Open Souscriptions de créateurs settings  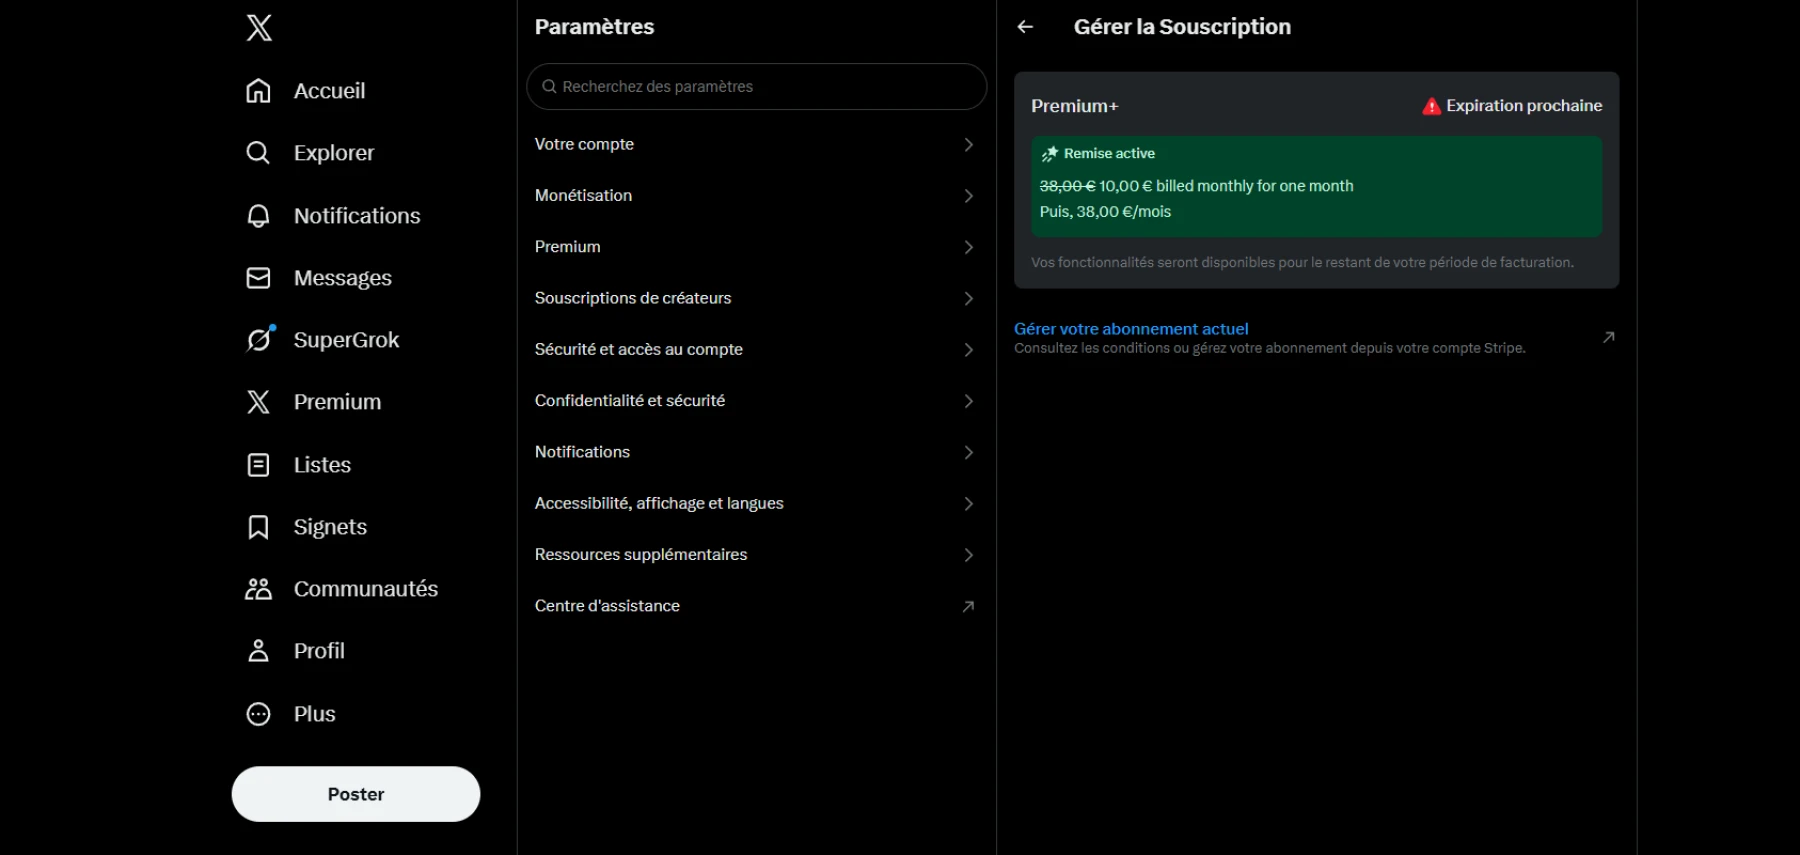[x=633, y=298]
